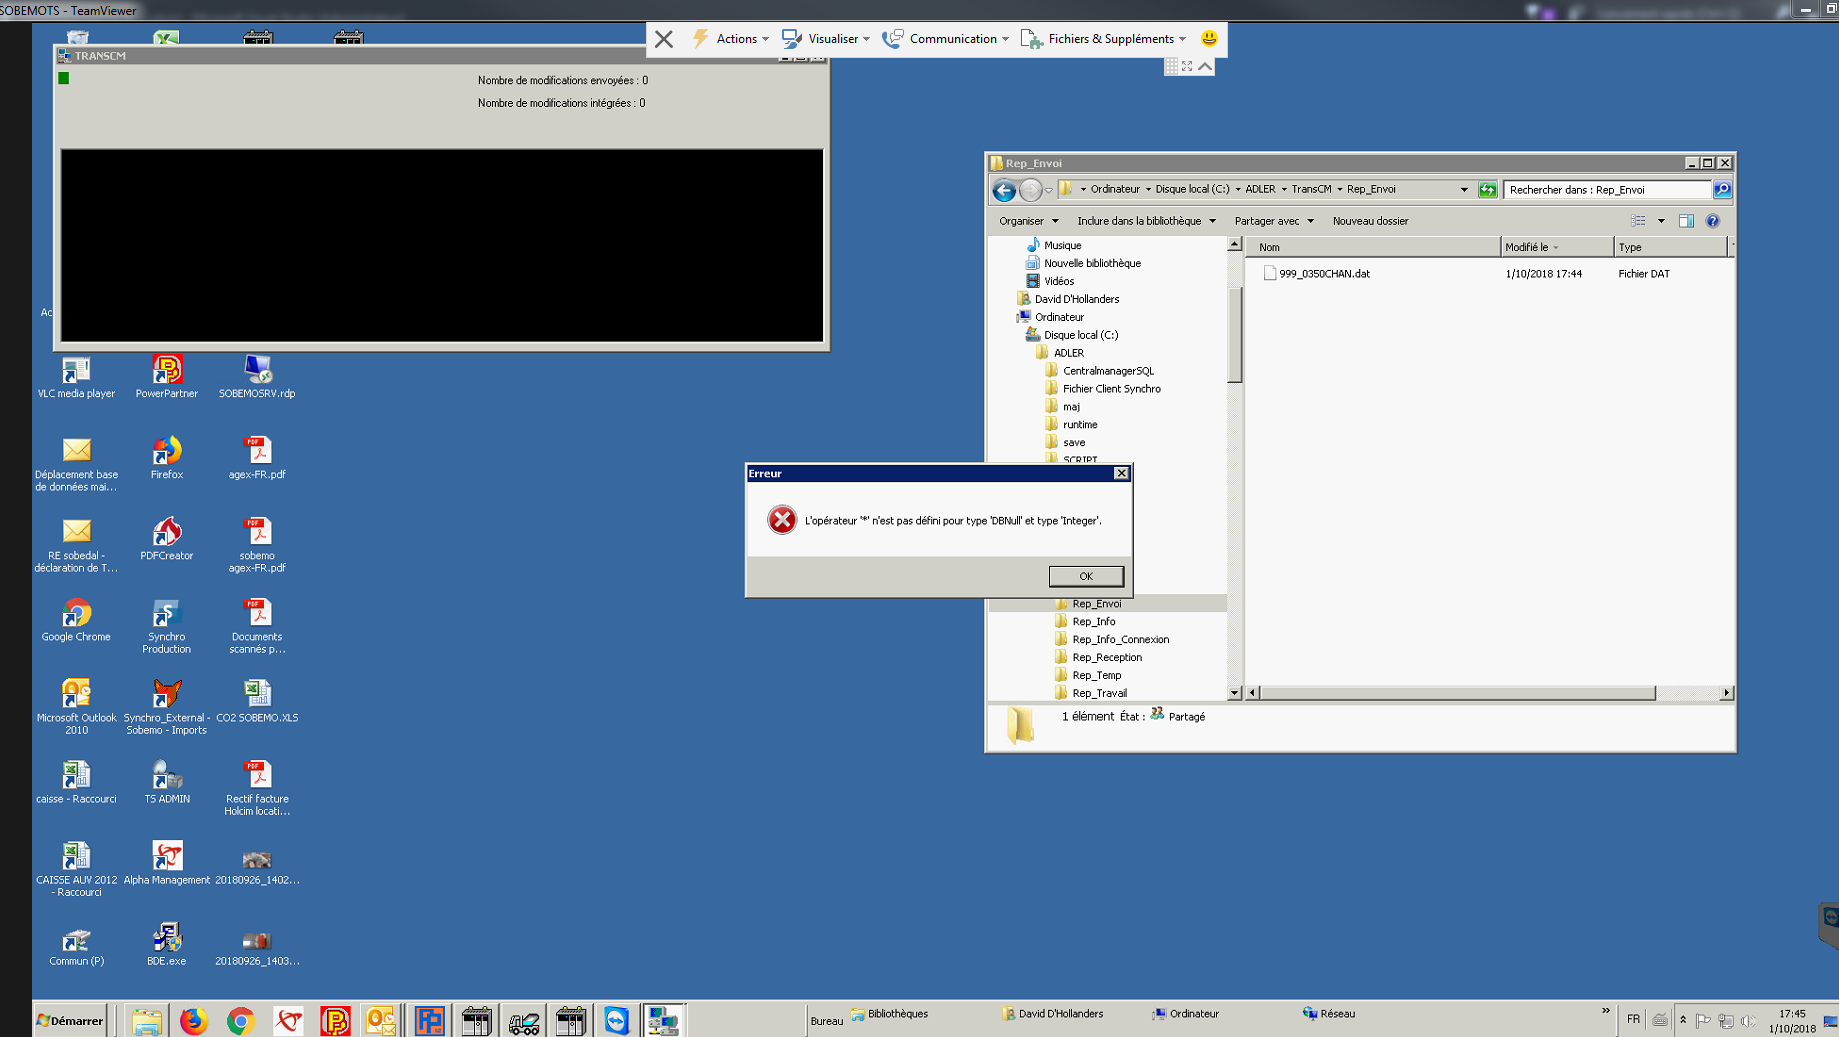Image resolution: width=1839 pixels, height=1037 pixels.
Task: Click OK in the Erreur dialog
Action: click(1085, 576)
